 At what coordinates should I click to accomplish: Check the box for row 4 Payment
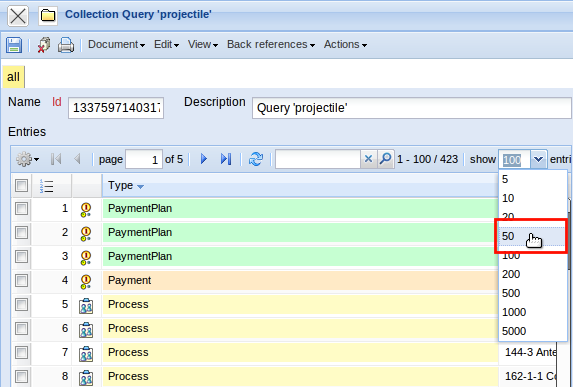pyautogui.click(x=22, y=281)
